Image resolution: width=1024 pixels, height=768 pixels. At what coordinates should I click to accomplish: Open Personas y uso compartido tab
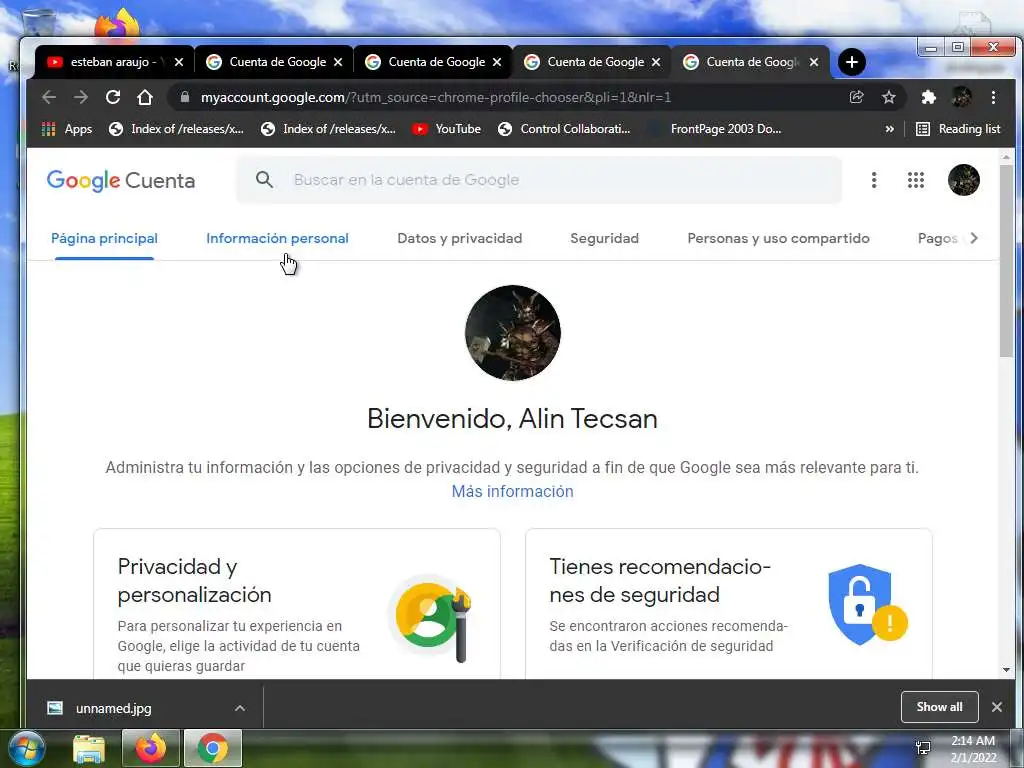(778, 238)
